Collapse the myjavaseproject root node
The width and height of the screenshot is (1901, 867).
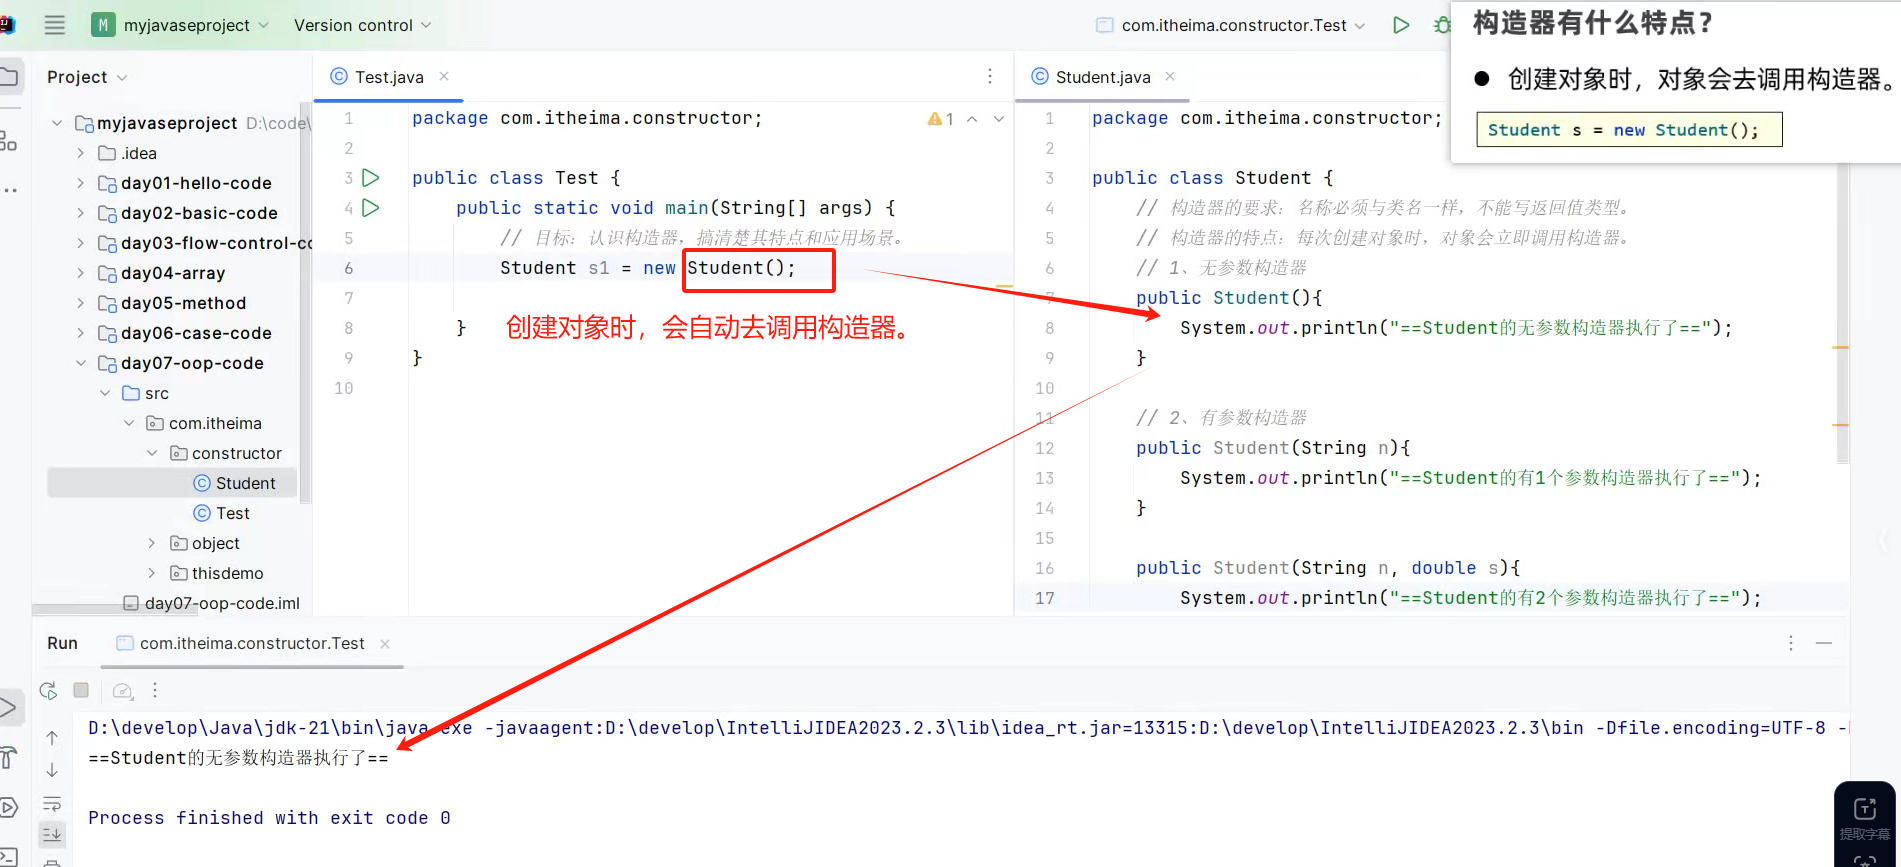tap(57, 123)
